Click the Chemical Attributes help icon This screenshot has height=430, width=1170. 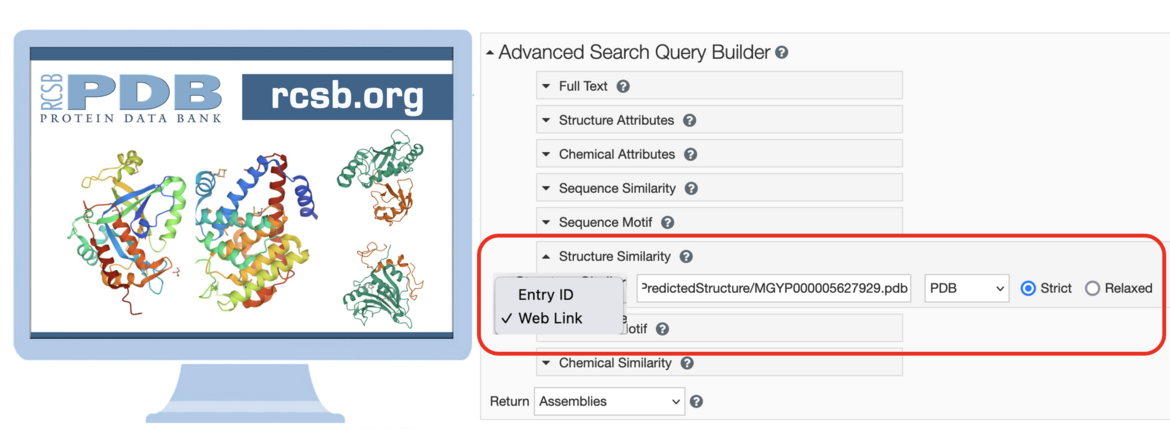[690, 155]
